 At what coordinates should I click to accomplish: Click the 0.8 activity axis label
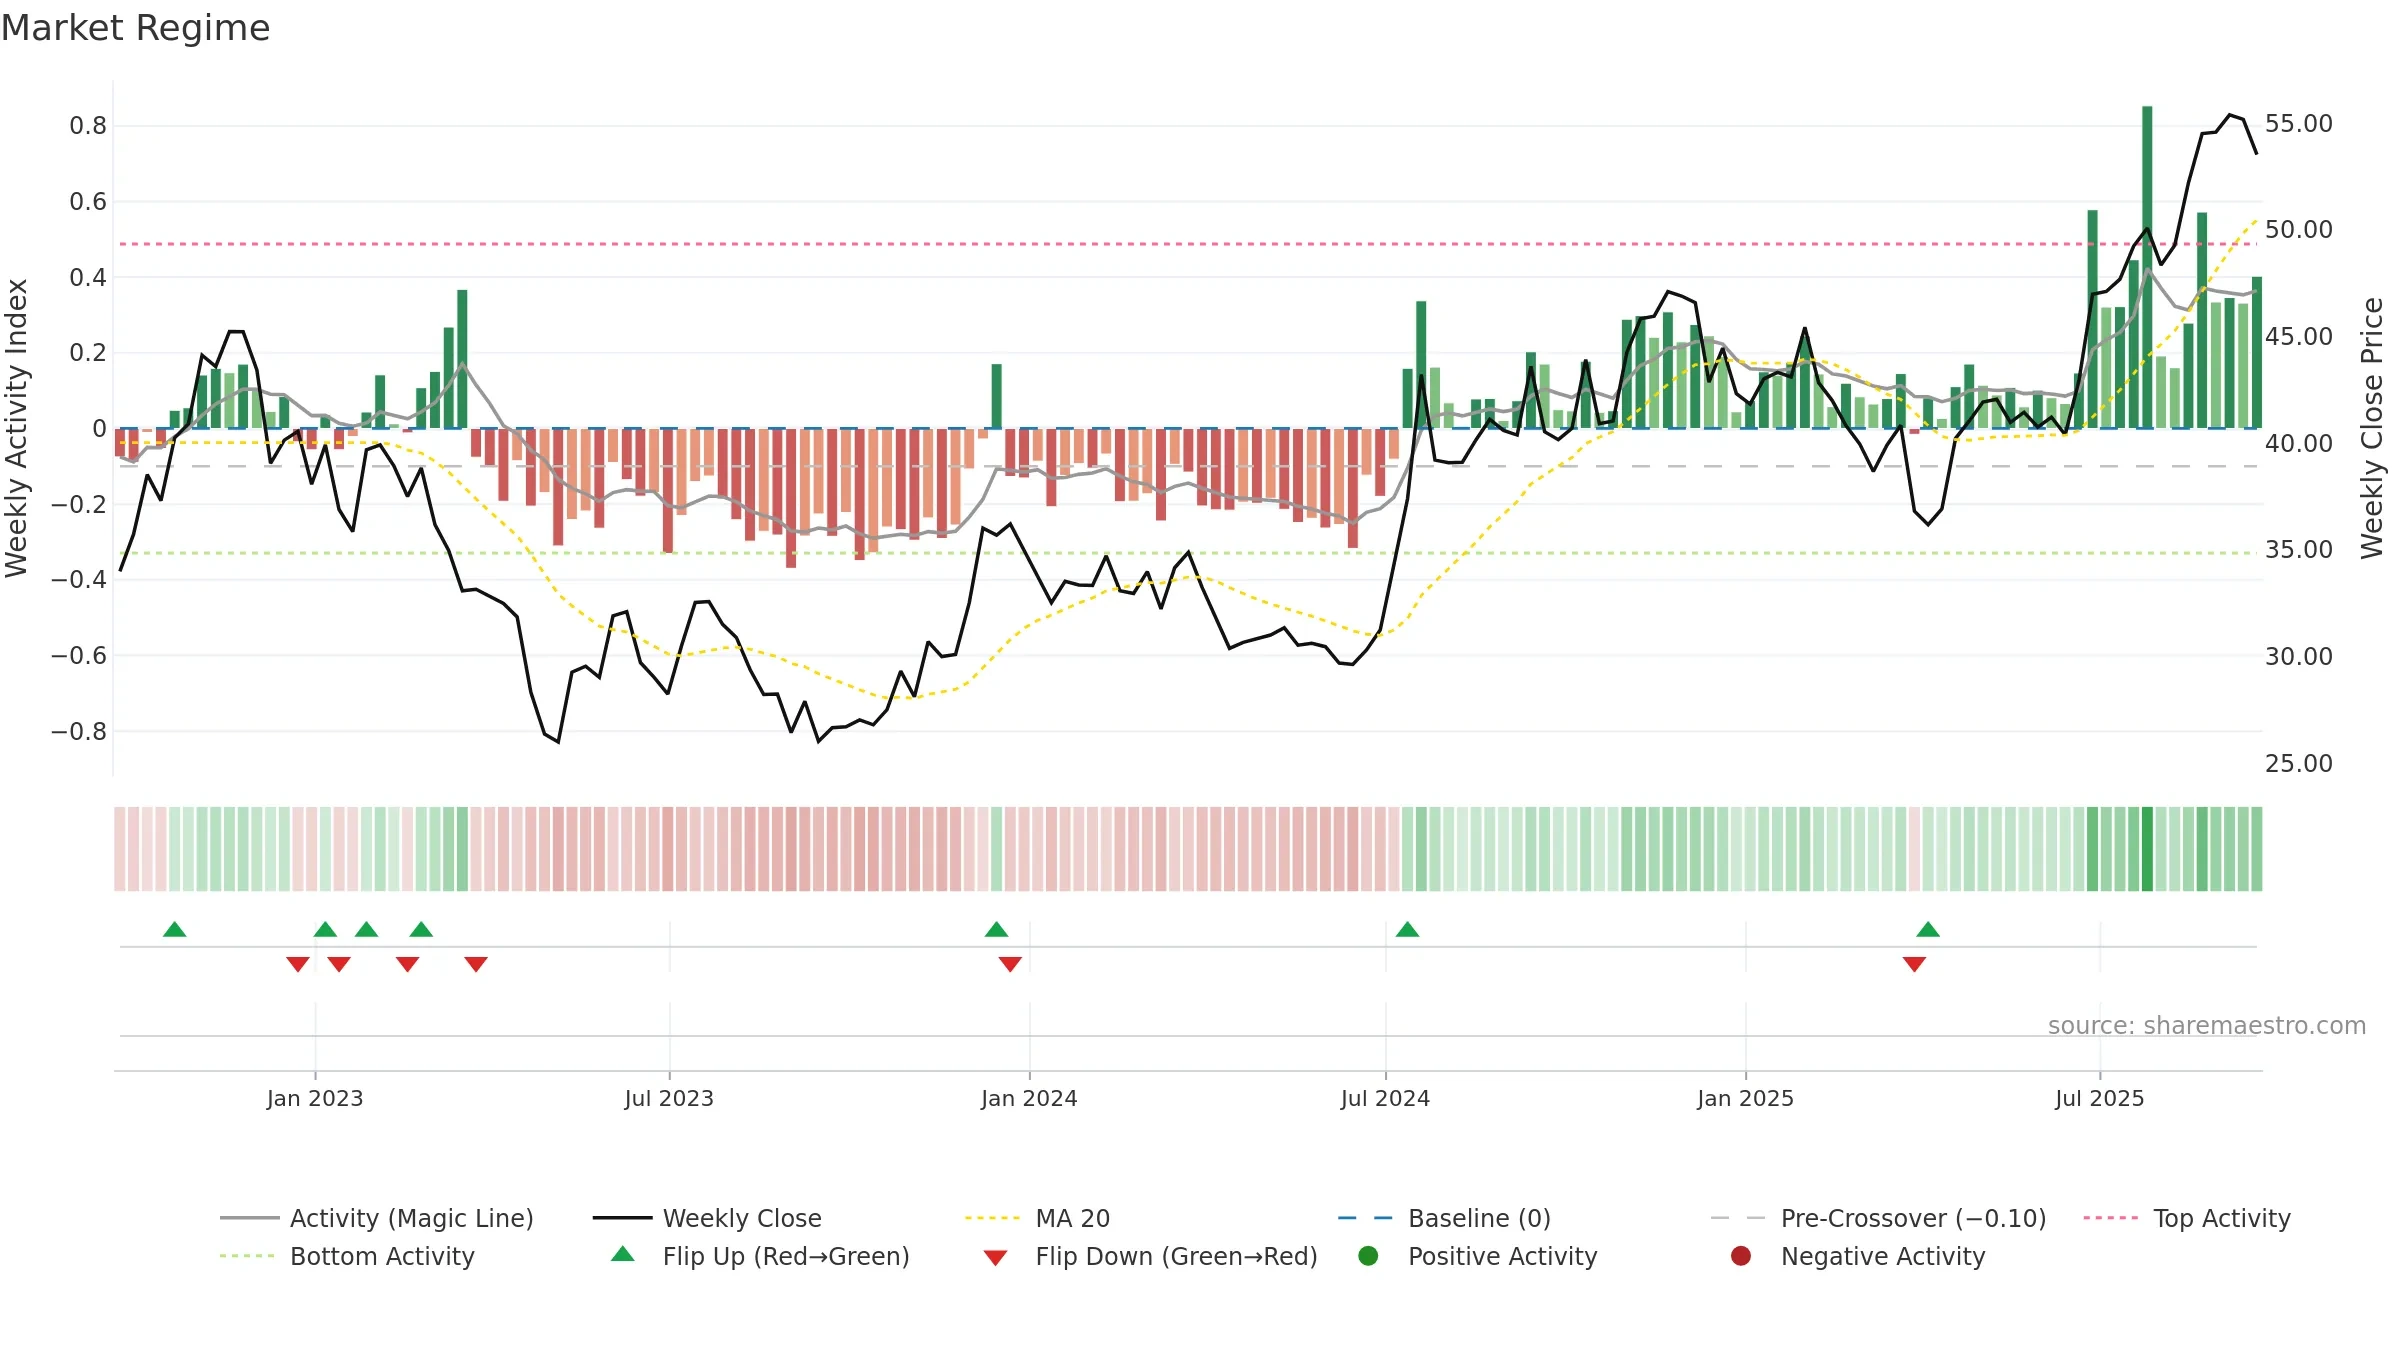click(88, 125)
